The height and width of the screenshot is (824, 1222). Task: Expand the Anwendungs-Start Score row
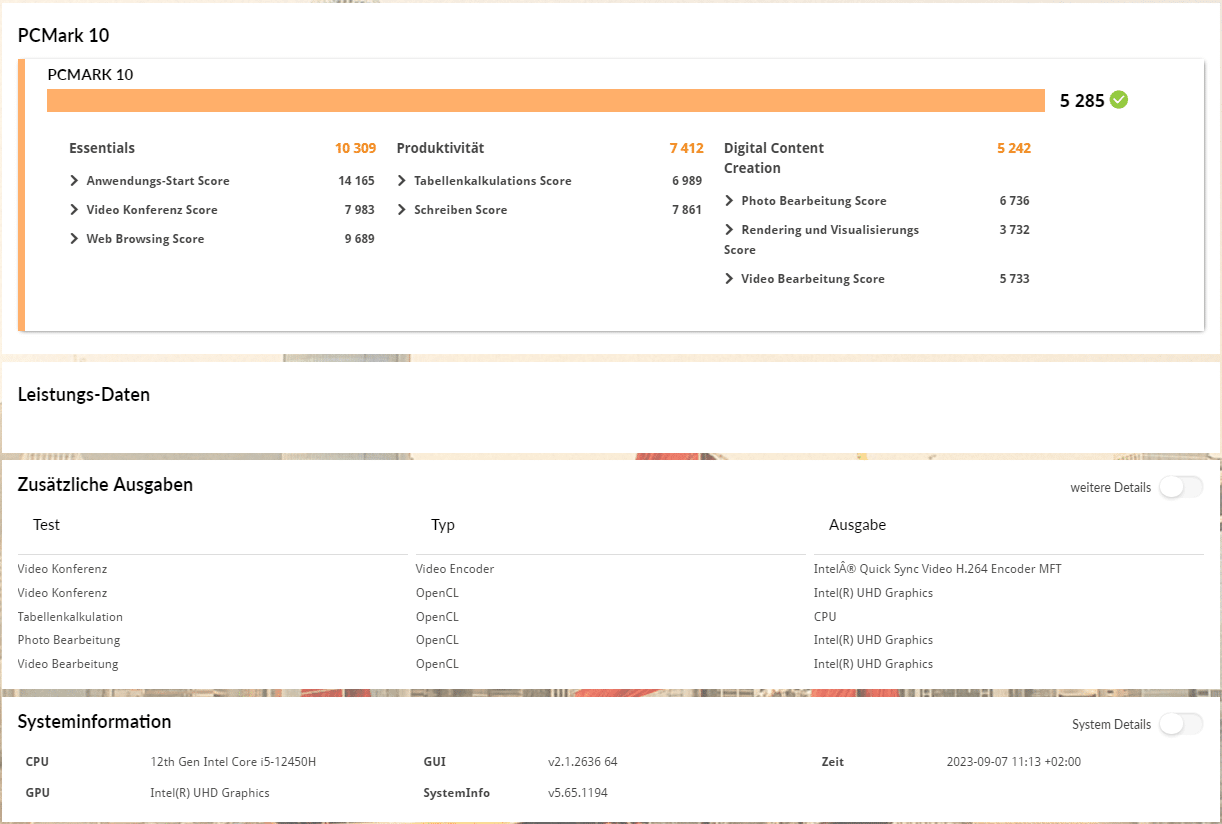(75, 181)
